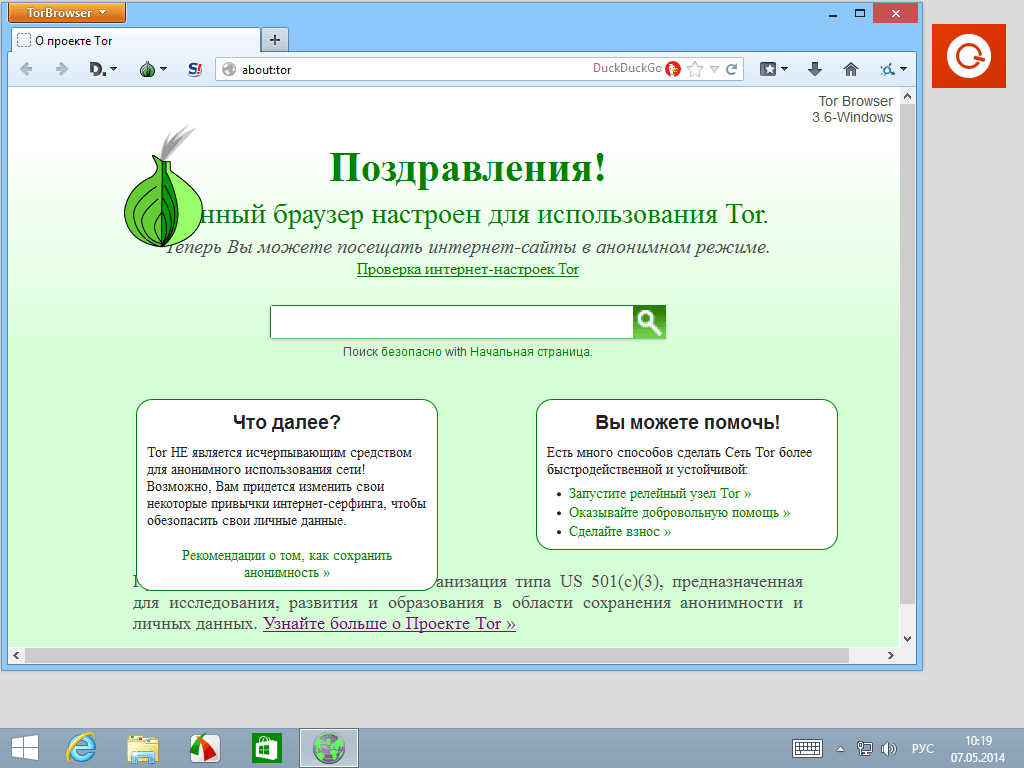Open the volume speaker icon
Screen dimensions: 1024x768
(888, 748)
